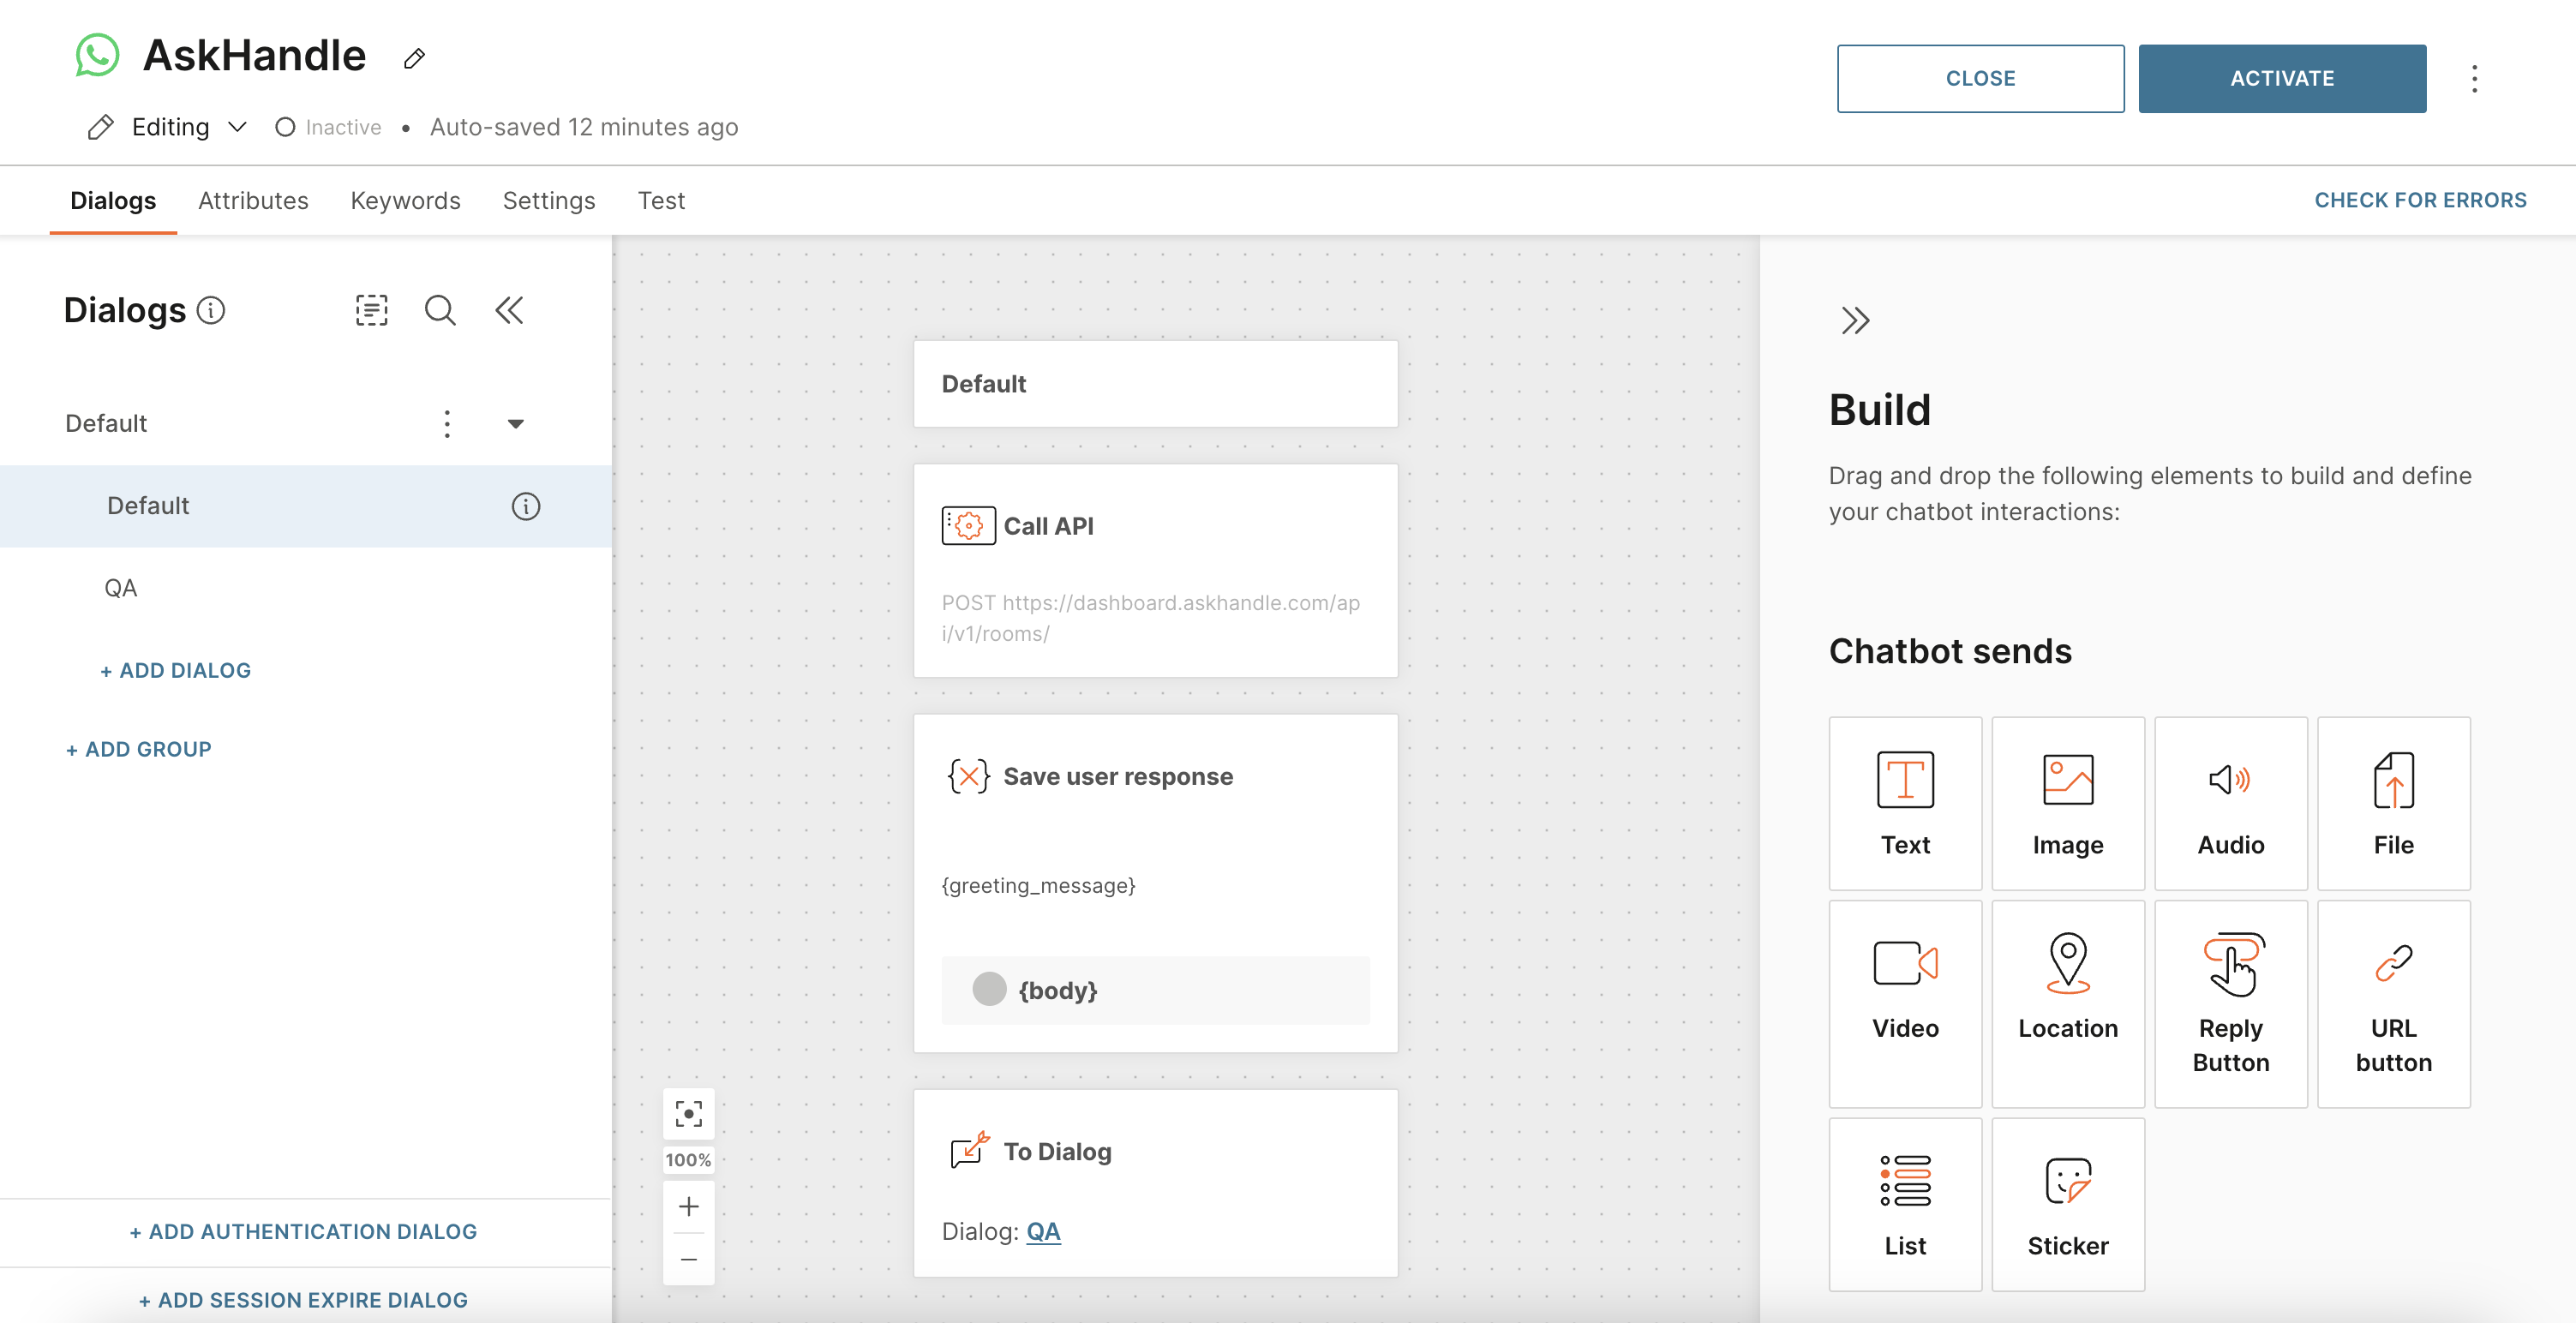Image resolution: width=2576 pixels, height=1323 pixels.
Task: Select the QA dialog in list
Action: pyautogui.click(x=121, y=588)
